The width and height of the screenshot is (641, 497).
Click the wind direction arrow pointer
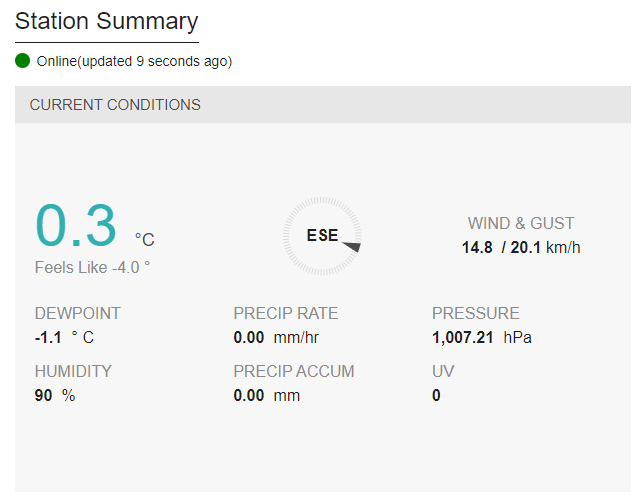click(x=352, y=246)
